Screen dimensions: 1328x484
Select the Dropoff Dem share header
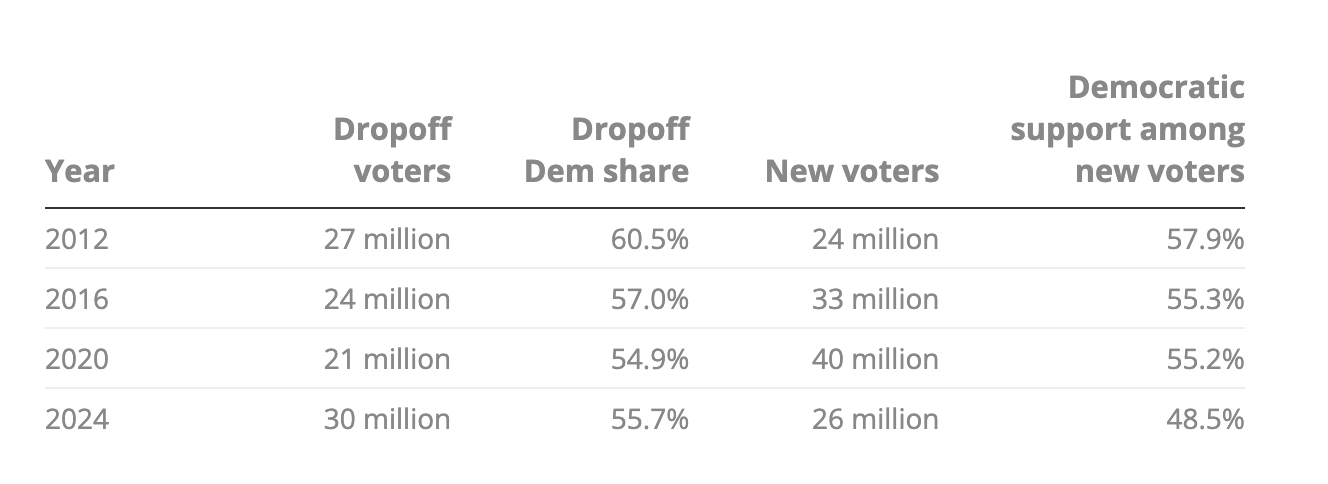(x=607, y=150)
